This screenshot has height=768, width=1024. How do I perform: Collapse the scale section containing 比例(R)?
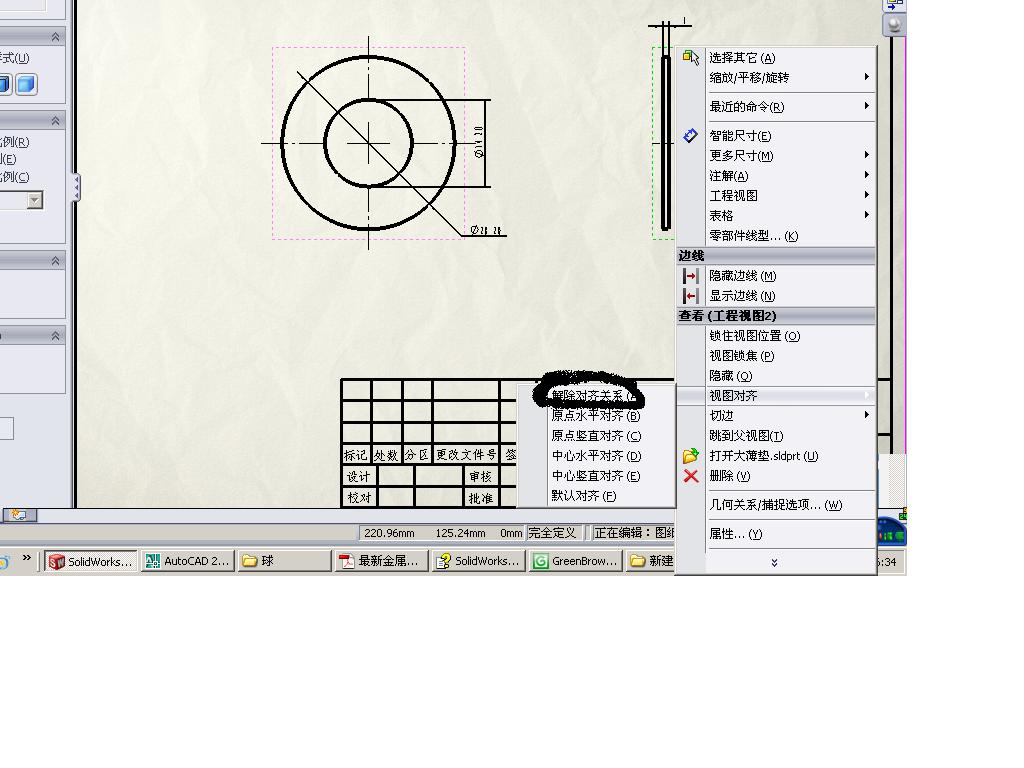point(56,121)
